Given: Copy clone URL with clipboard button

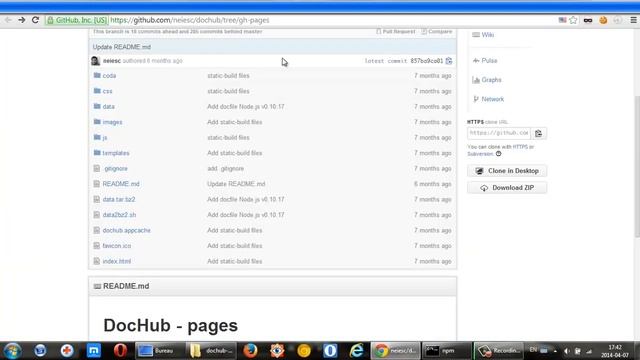Looking at the screenshot, I should pos(538,133).
